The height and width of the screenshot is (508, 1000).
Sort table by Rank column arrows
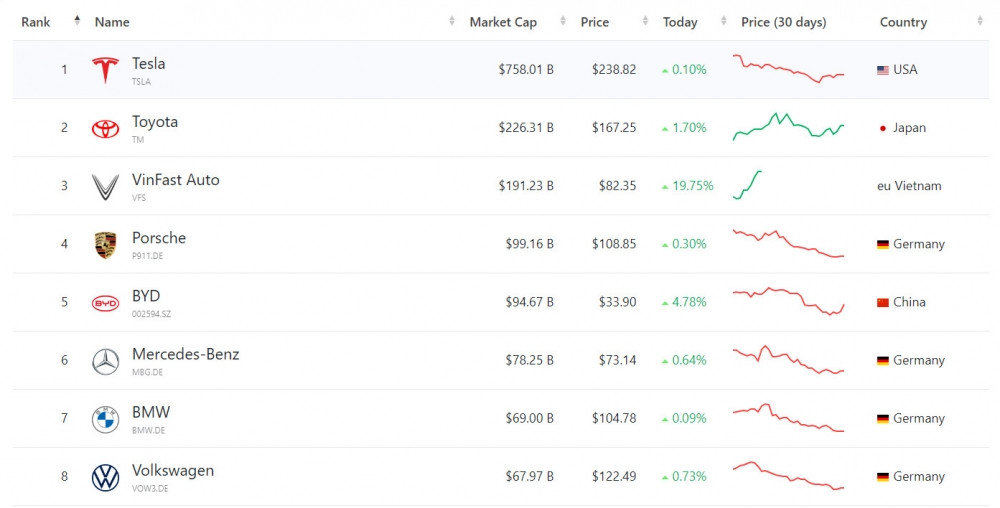[77, 20]
